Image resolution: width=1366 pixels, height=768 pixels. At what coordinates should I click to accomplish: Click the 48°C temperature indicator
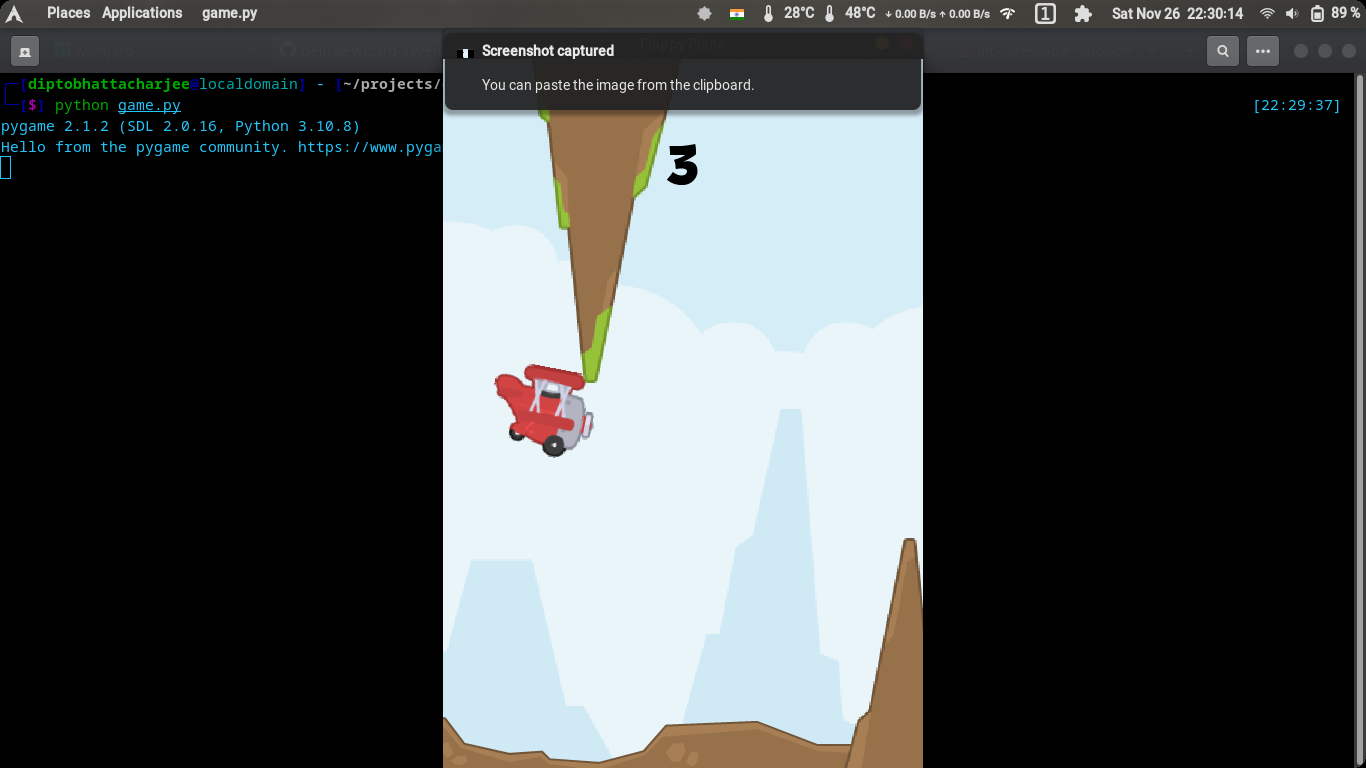pos(850,14)
